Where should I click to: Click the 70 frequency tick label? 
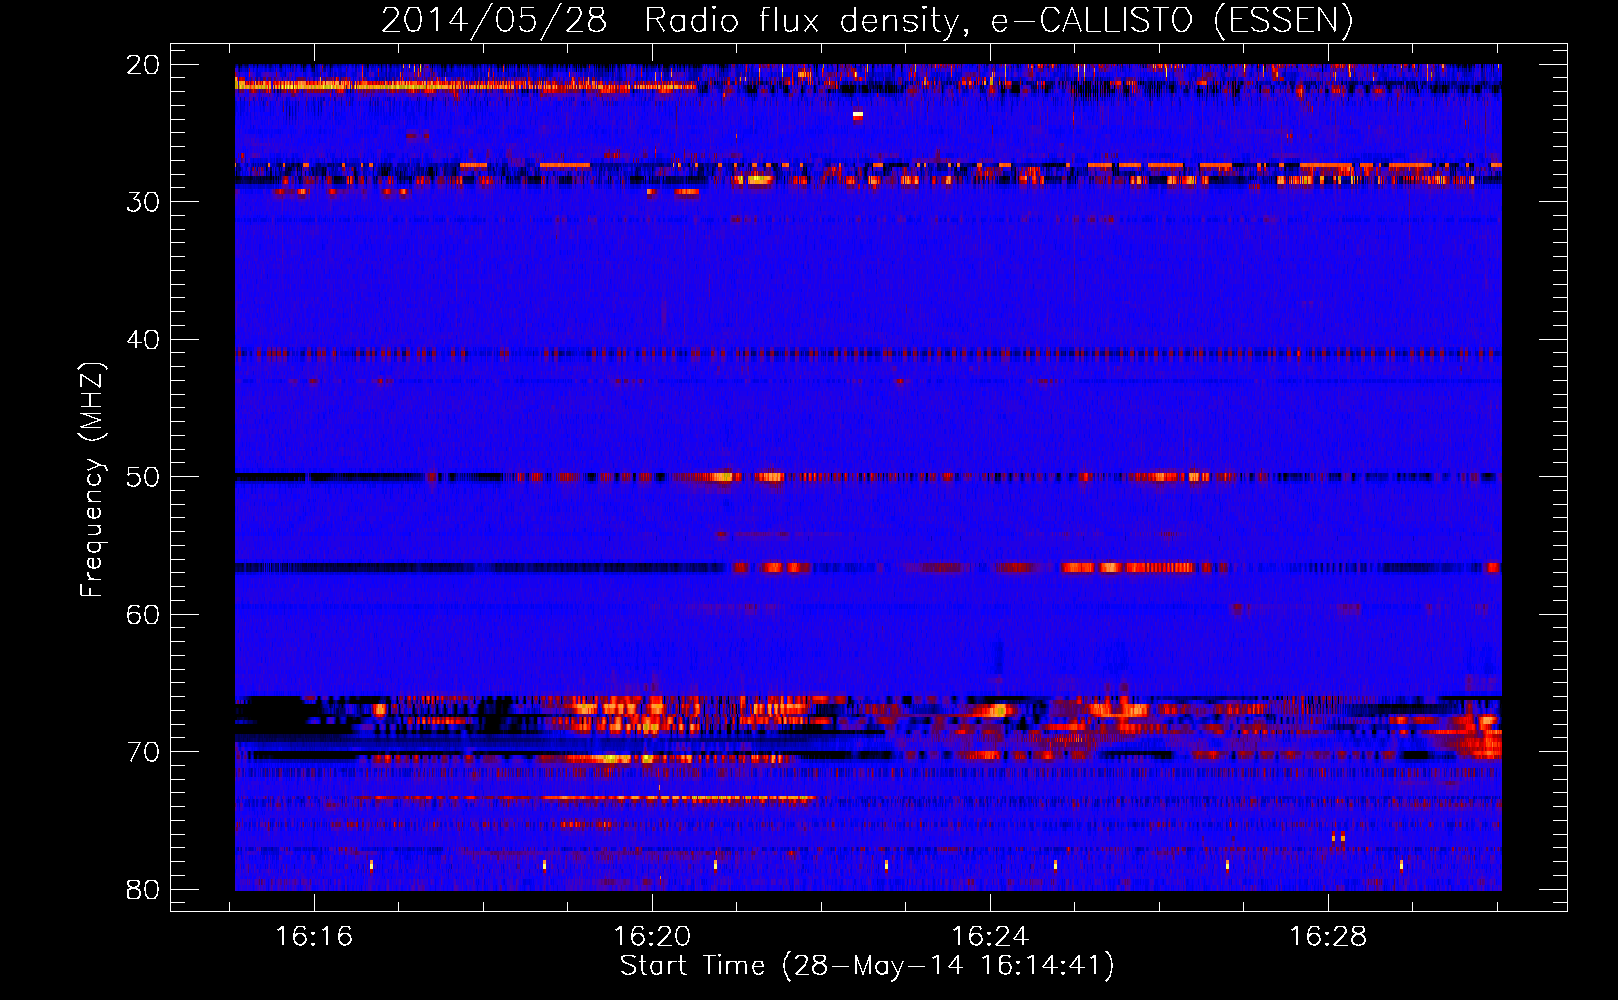point(143,752)
